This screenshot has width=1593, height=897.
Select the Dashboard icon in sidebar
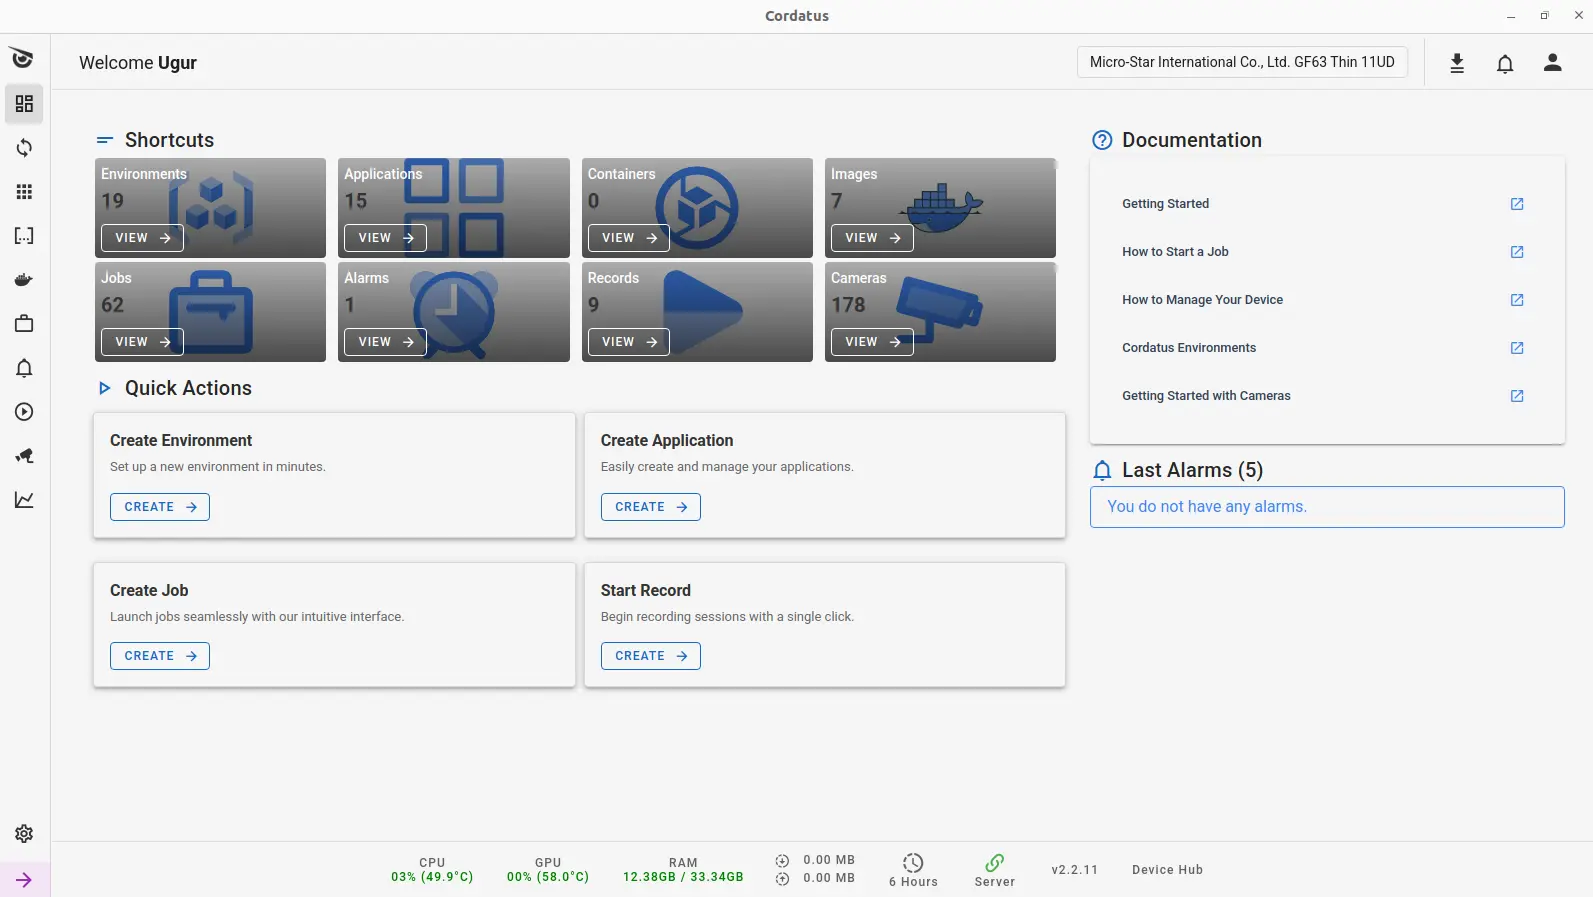pyautogui.click(x=24, y=104)
